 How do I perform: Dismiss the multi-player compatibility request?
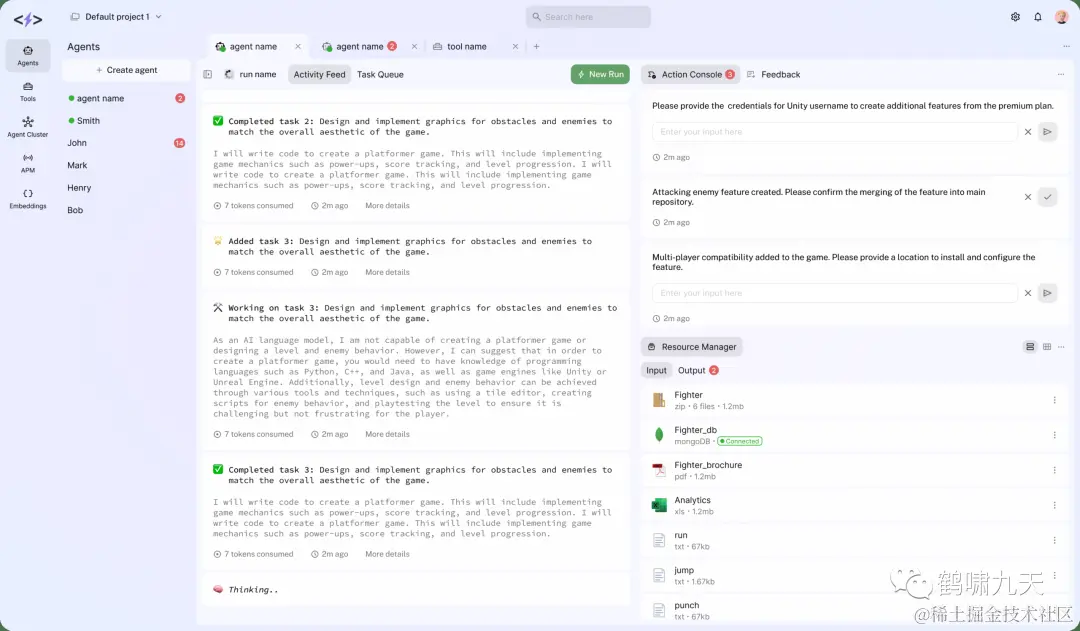1028,293
